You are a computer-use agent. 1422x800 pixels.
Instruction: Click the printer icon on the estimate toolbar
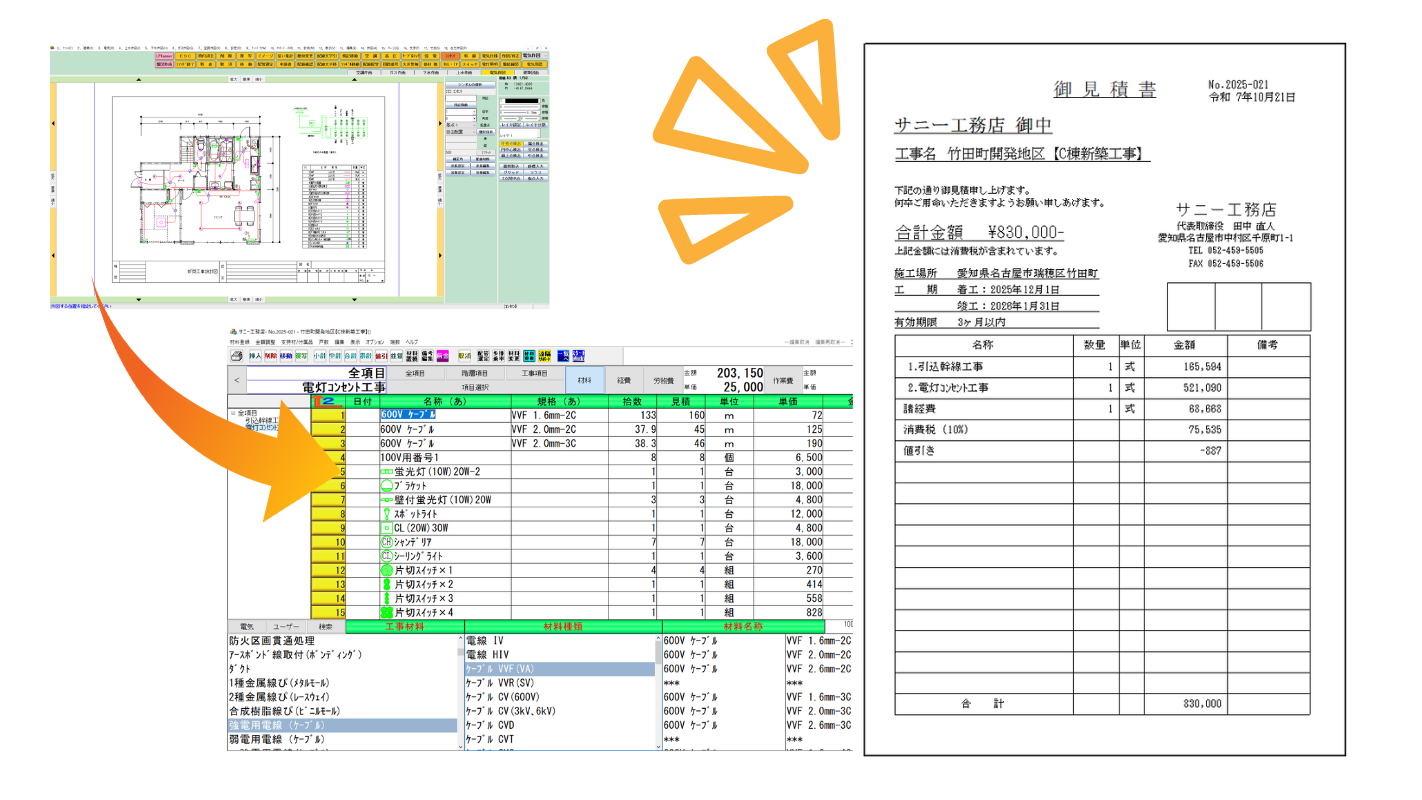[x=236, y=356]
